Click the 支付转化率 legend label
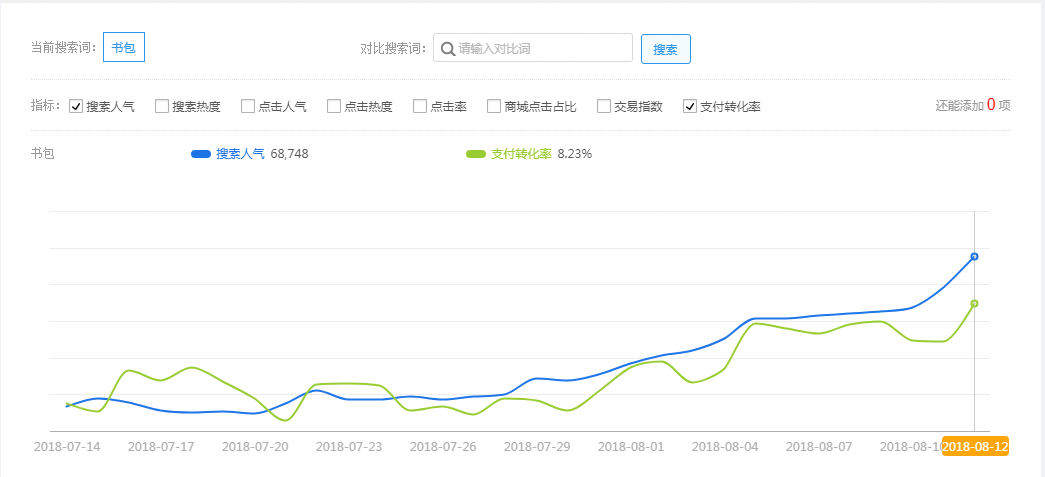1045x477 pixels. [x=521, y=154]
